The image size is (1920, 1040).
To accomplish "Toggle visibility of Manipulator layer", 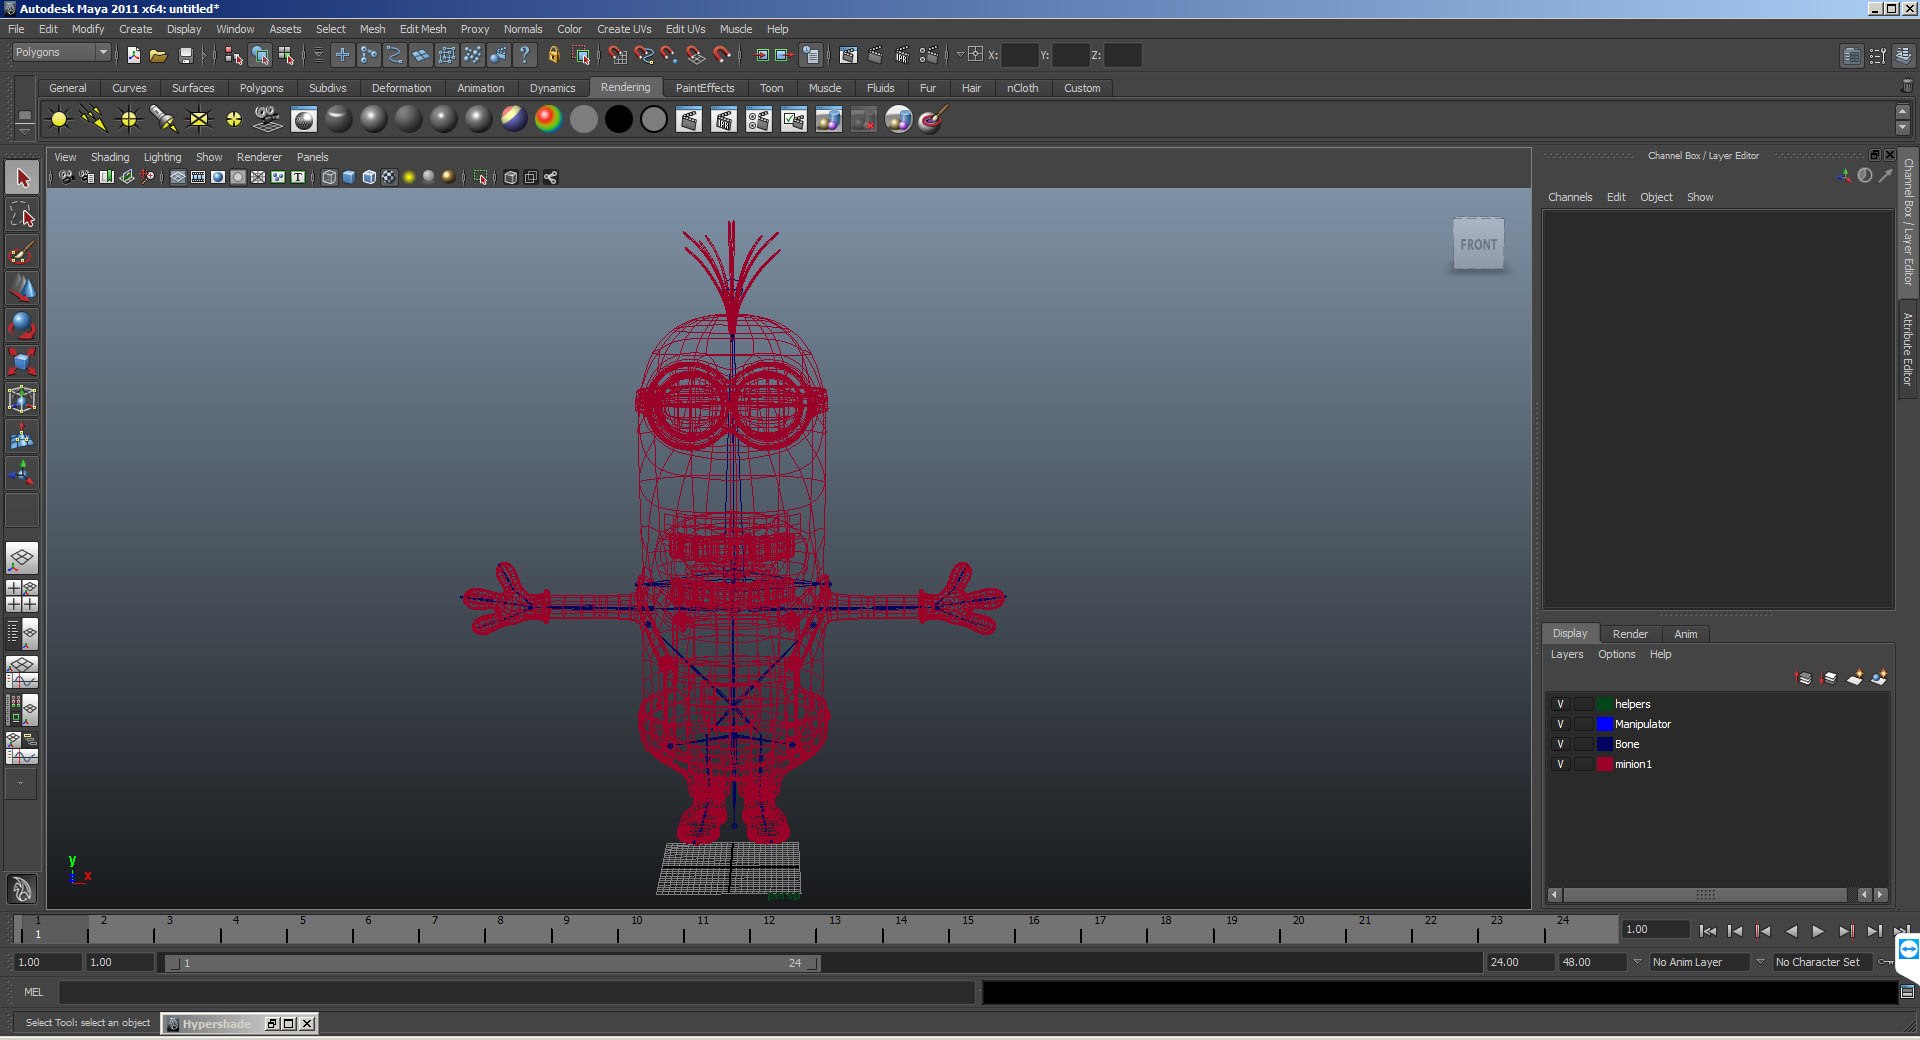I will tap(1560, 724).
